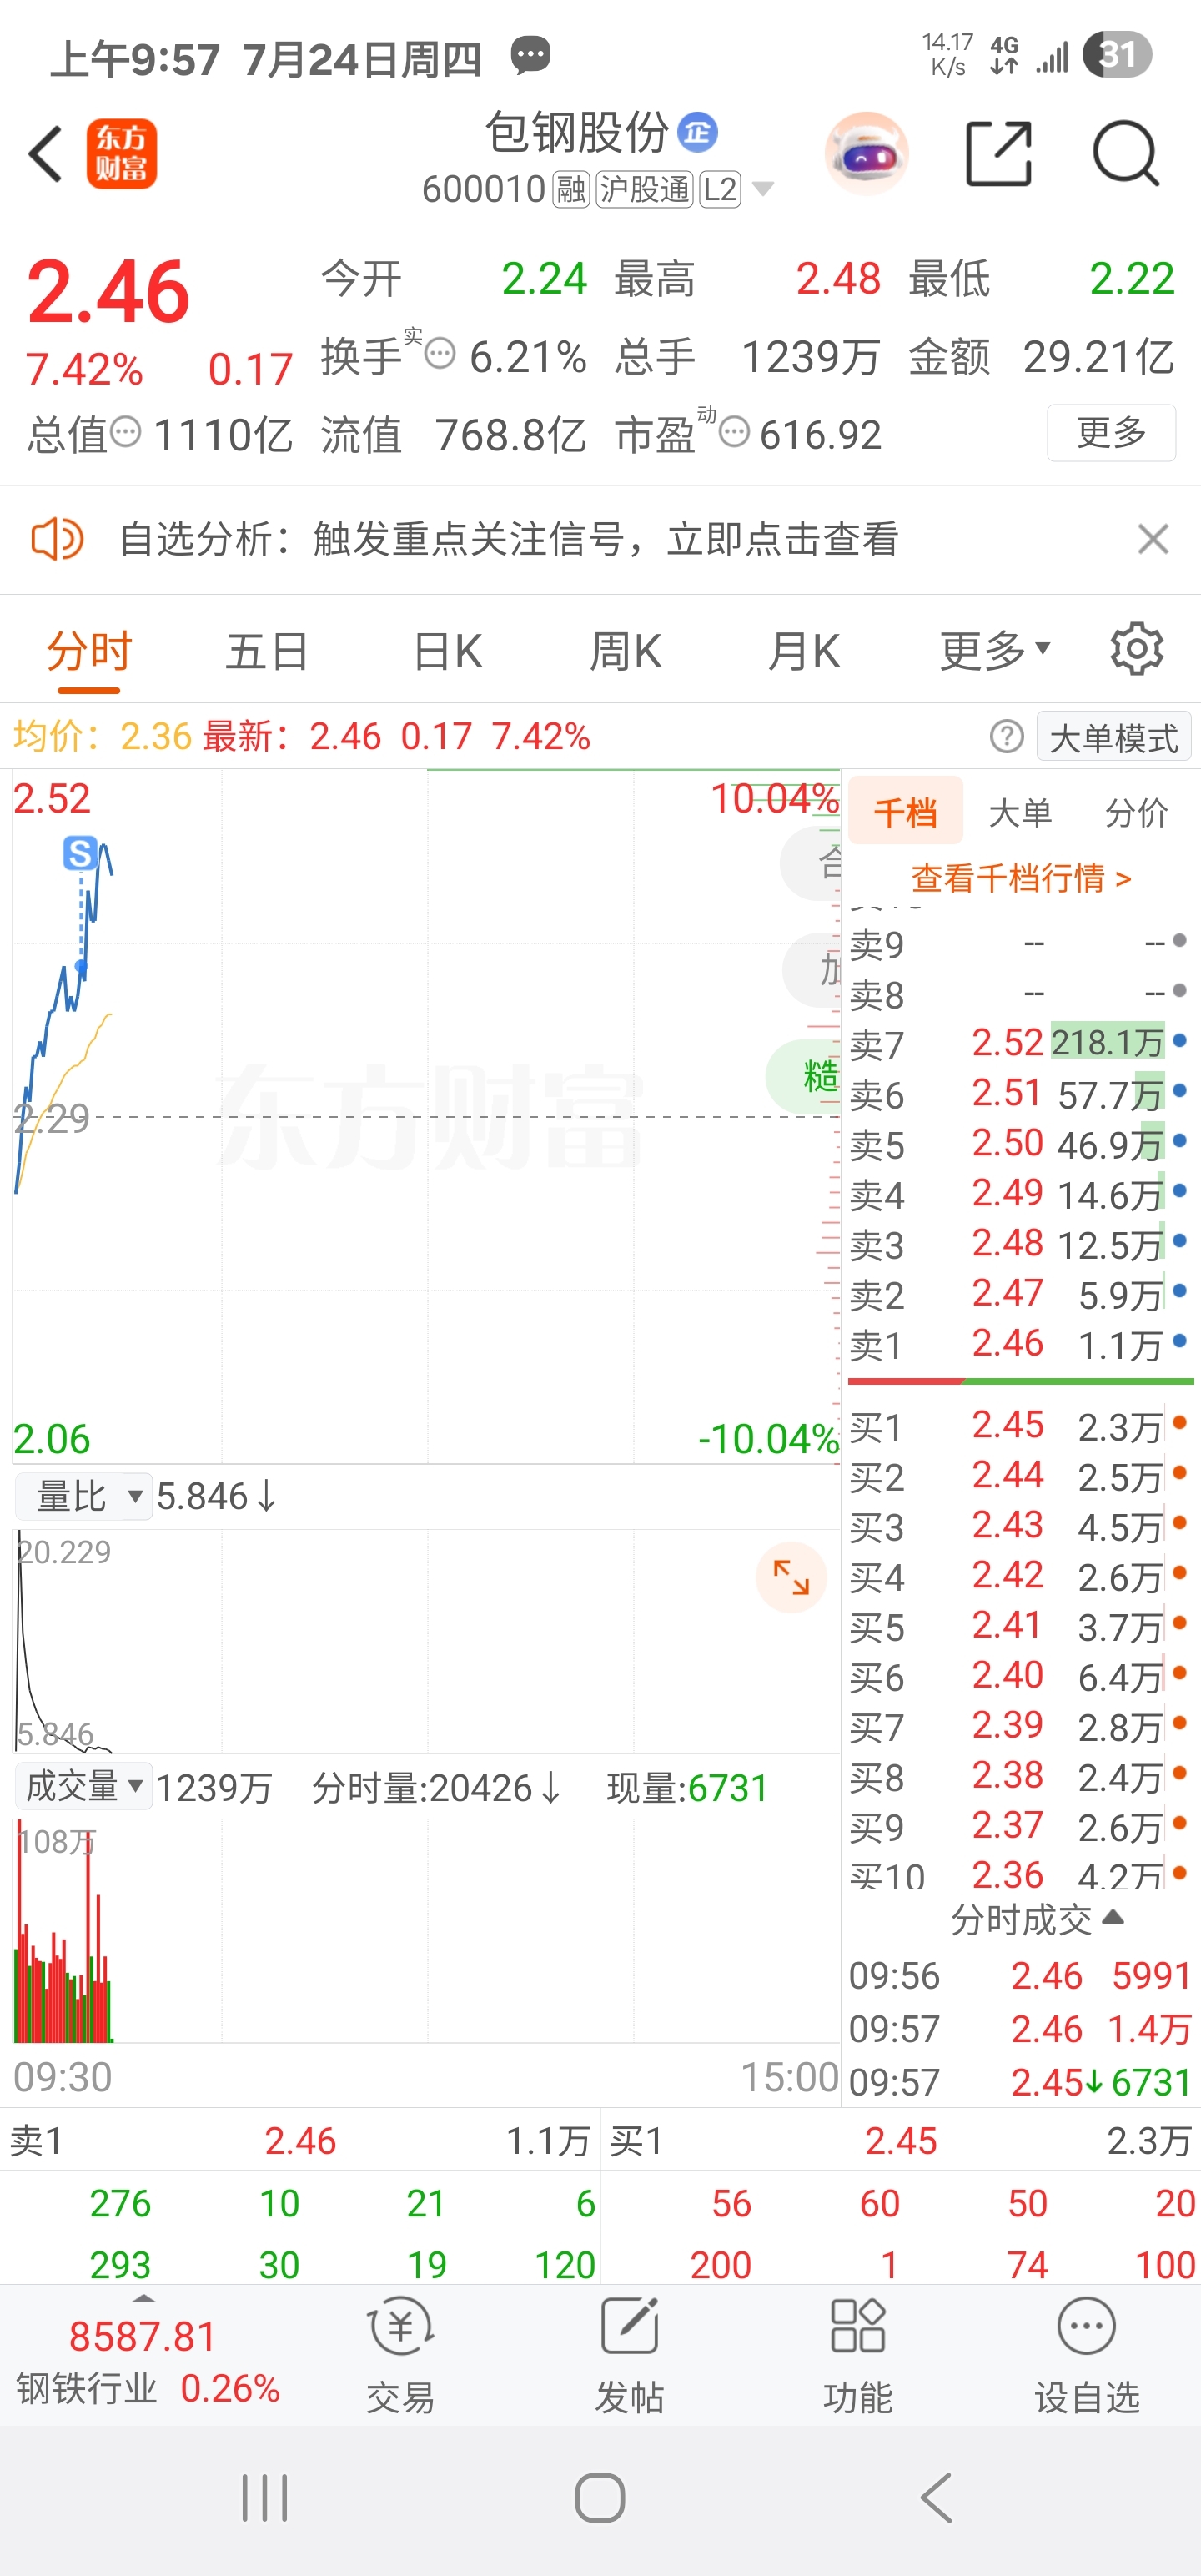Open the 成交量 indicator dropdown
This screenshot has width=1201, height=2576.
pyautogui.click(x=84, y=1786)
